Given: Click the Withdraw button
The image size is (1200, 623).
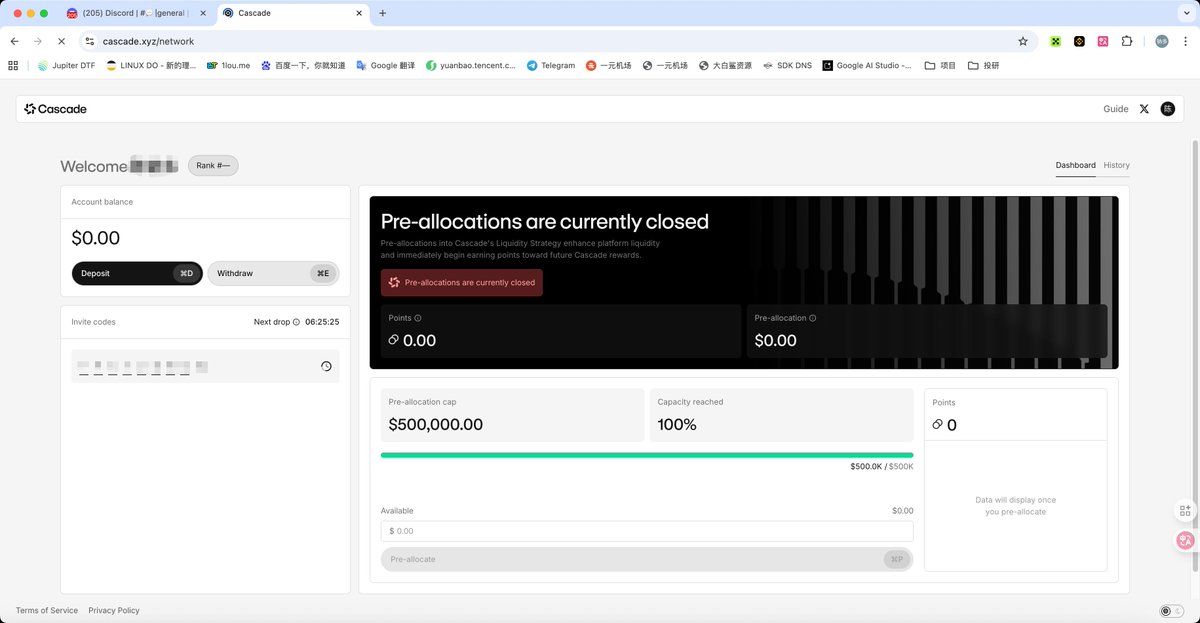Looking at the screenshot, I should coord(273,273).
